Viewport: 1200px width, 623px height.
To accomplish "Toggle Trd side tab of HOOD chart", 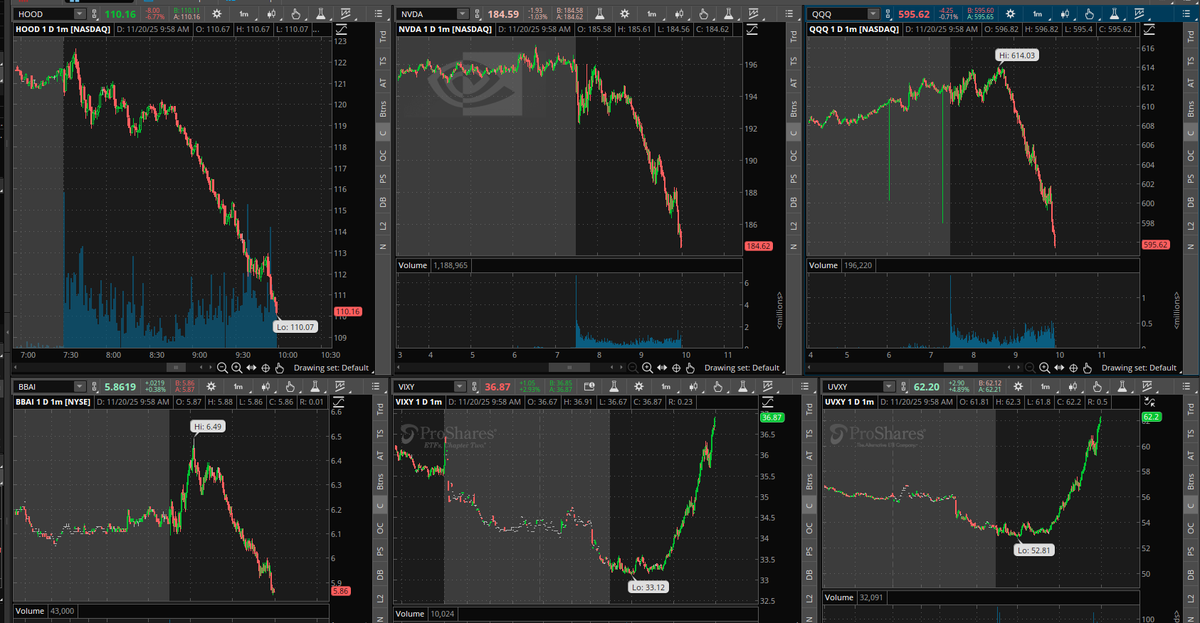I will [x=383, y=35].
